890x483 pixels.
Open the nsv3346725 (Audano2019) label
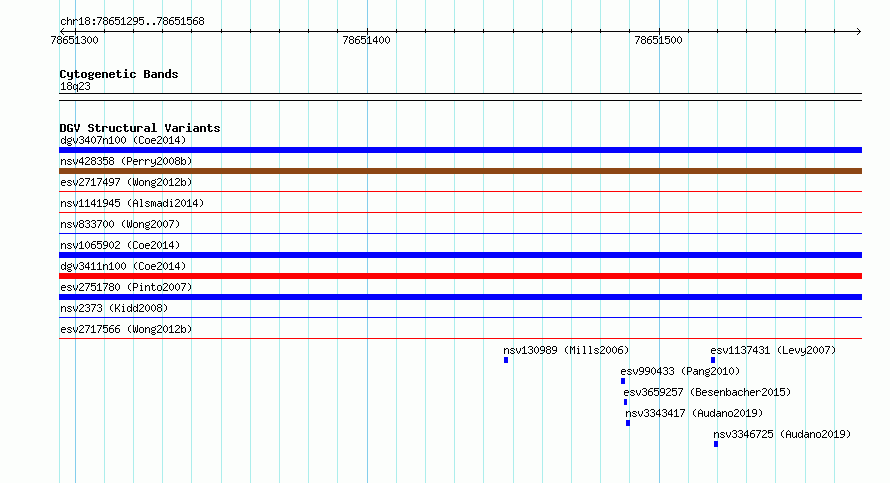point(782,434)
